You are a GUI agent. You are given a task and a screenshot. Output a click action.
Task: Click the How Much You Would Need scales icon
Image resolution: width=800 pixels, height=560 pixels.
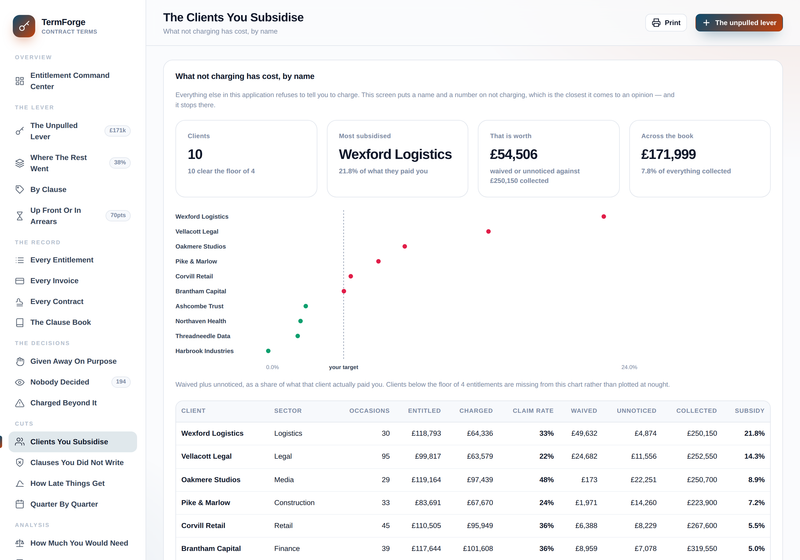[x=19, y=543]
